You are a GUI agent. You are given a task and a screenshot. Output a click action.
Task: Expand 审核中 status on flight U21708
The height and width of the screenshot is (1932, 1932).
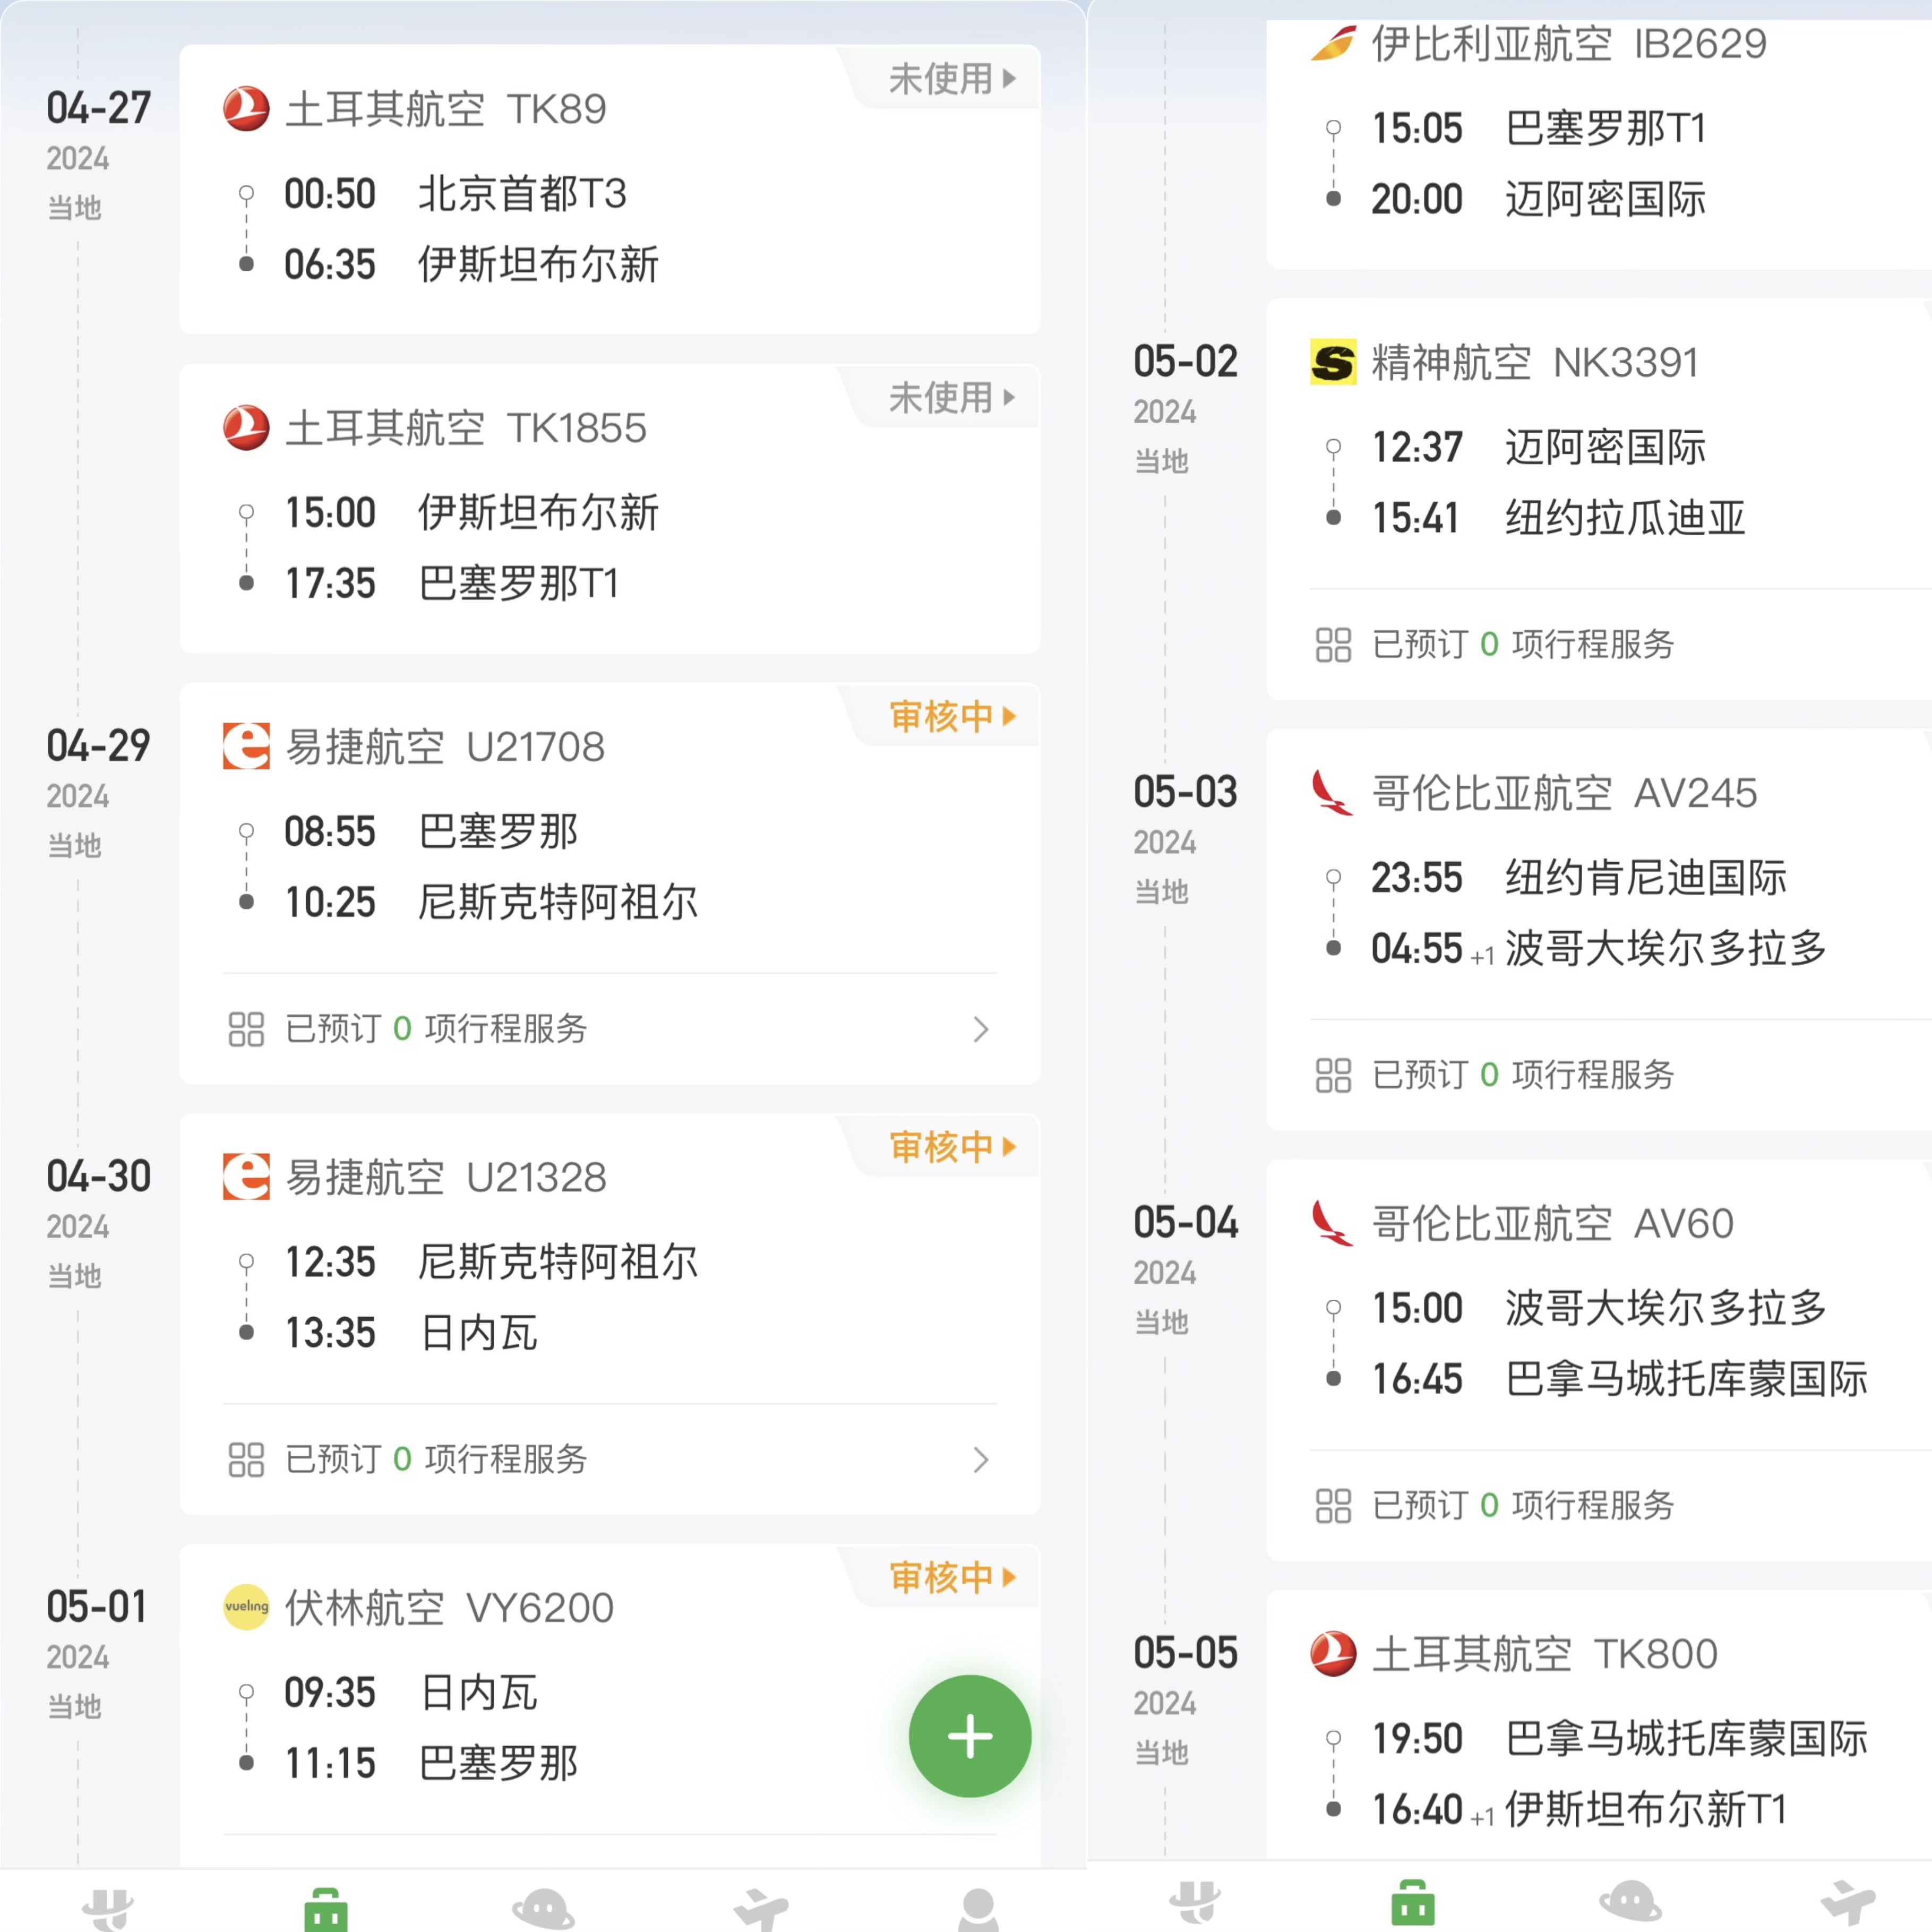click(951, 716)
